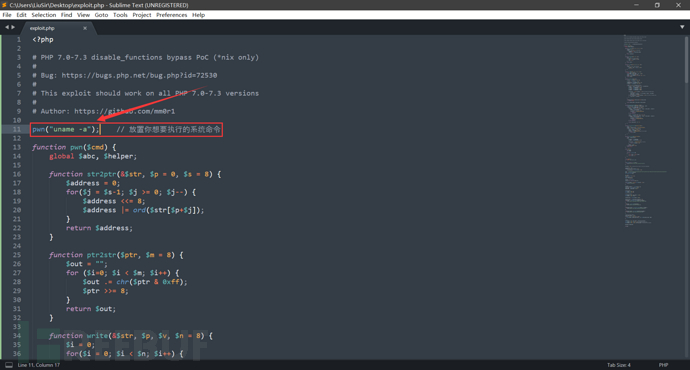690x370 pixels.
Task: Click the Chinese comment on line 11
Action: 169,129
